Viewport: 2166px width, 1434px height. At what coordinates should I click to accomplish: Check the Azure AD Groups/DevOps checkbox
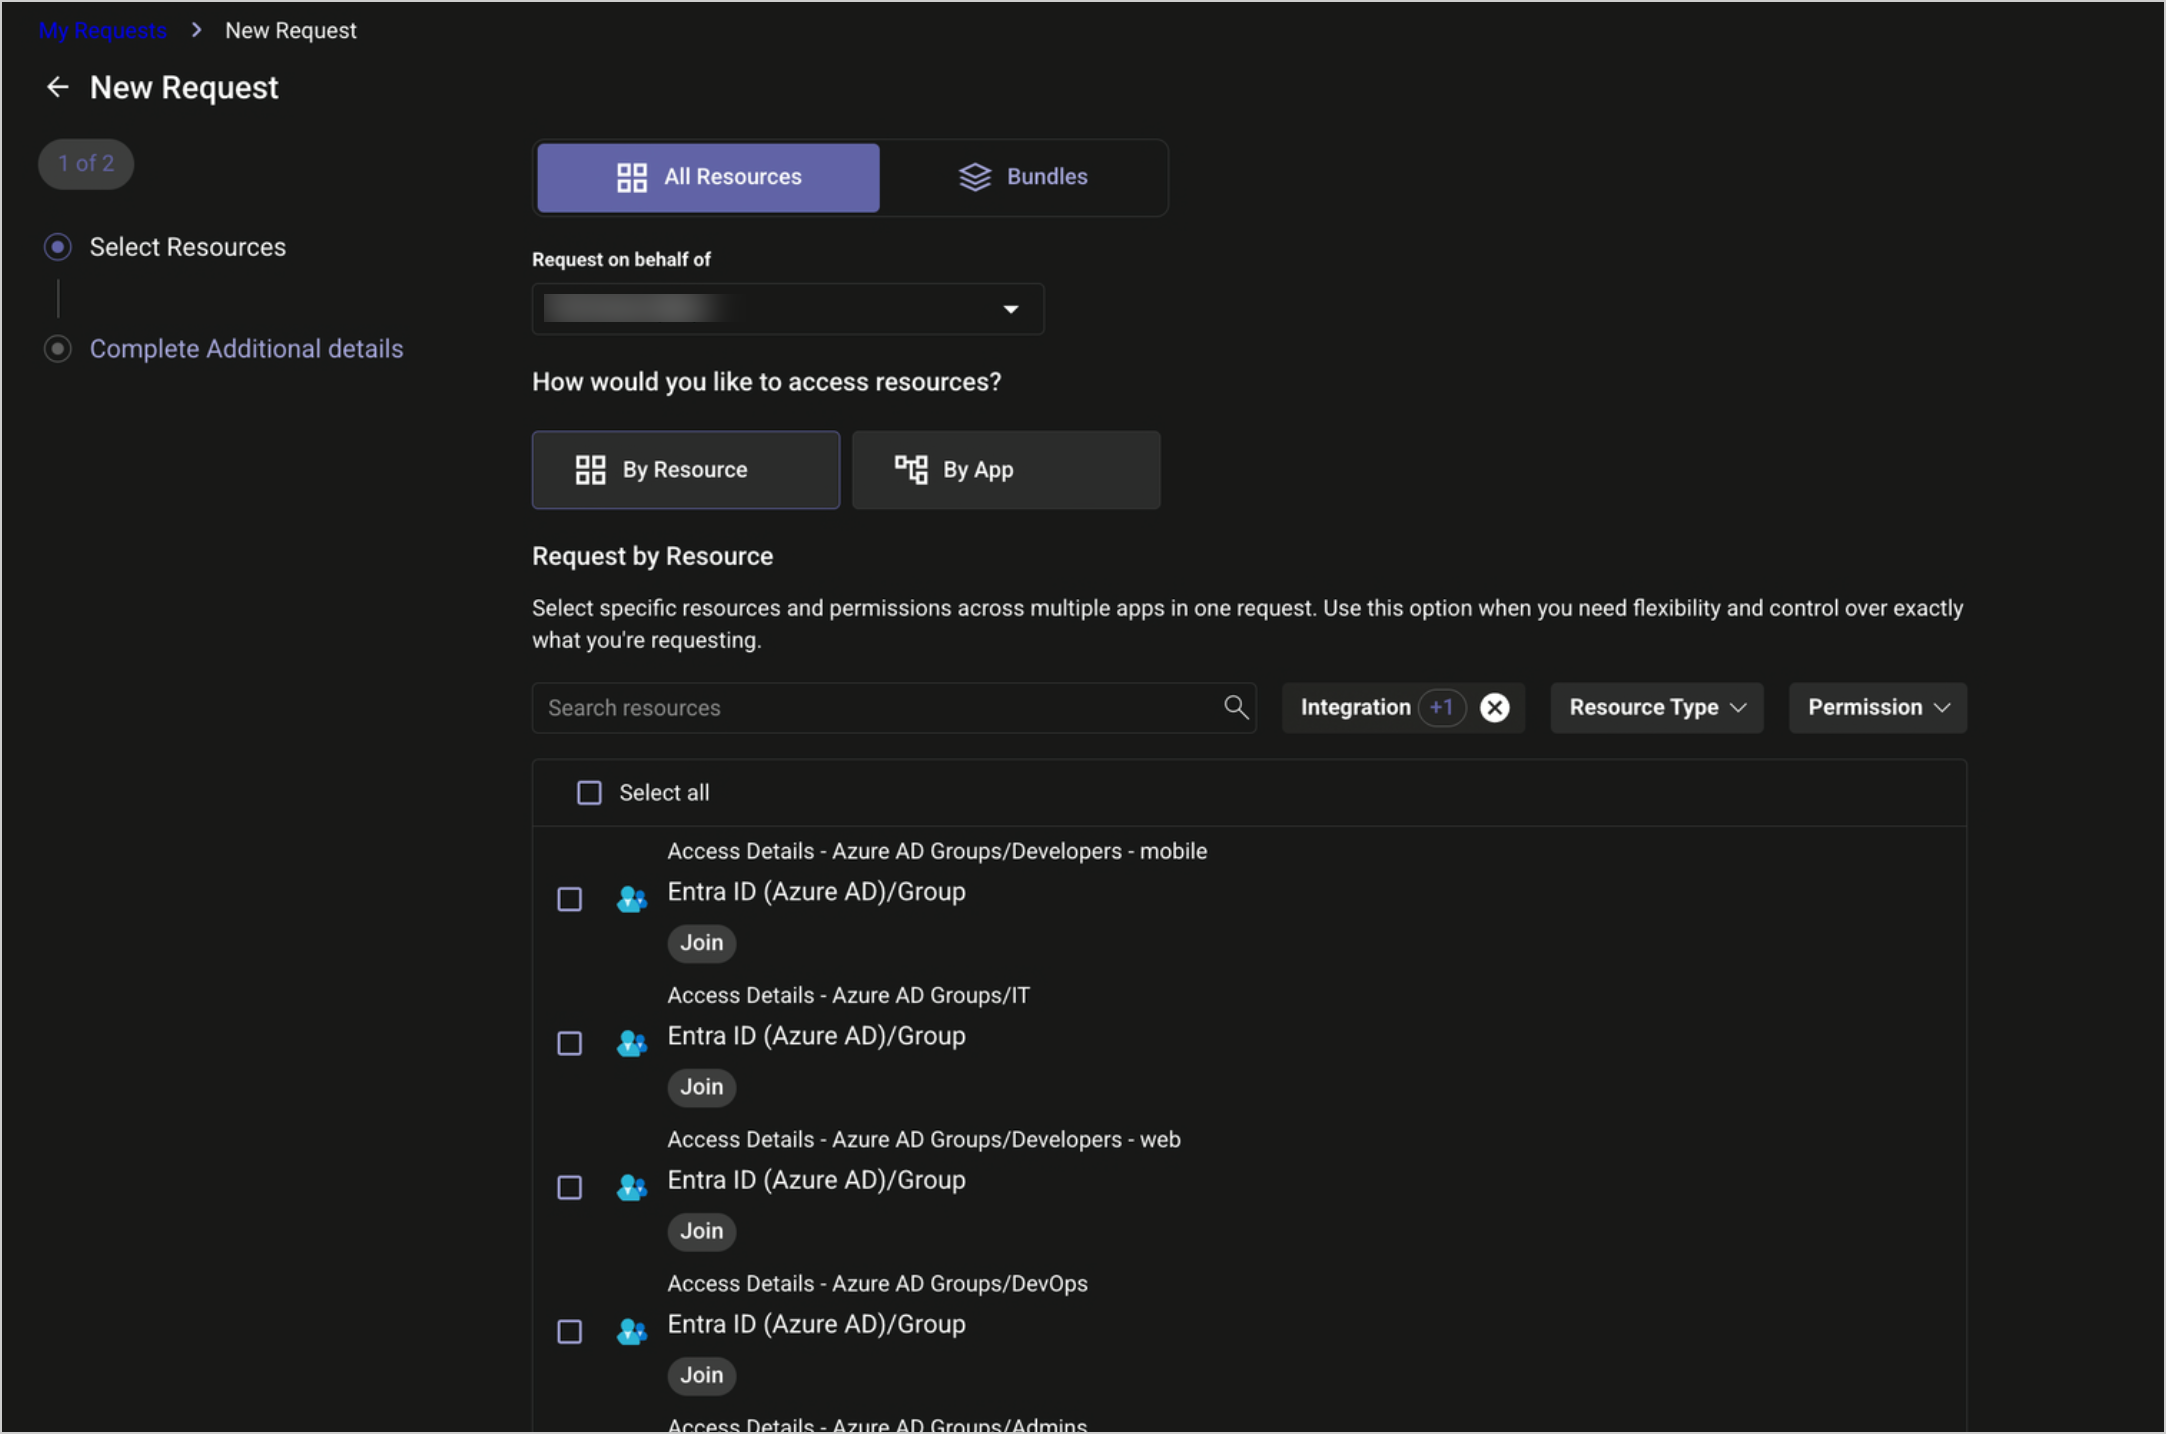tap(569, 1331)
